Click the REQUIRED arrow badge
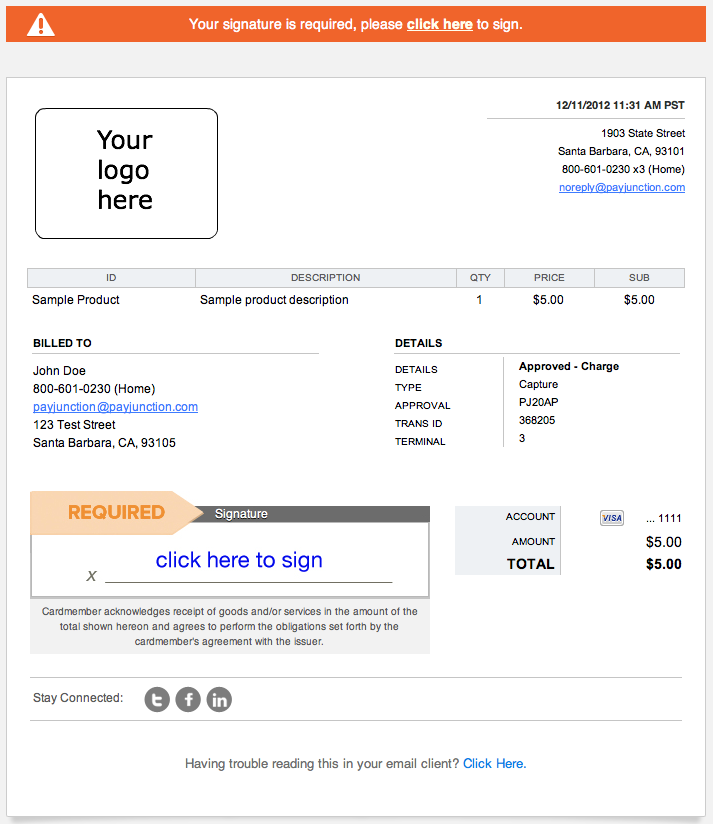Viewport: 713px width, 824px height. [x=116, y=512]
